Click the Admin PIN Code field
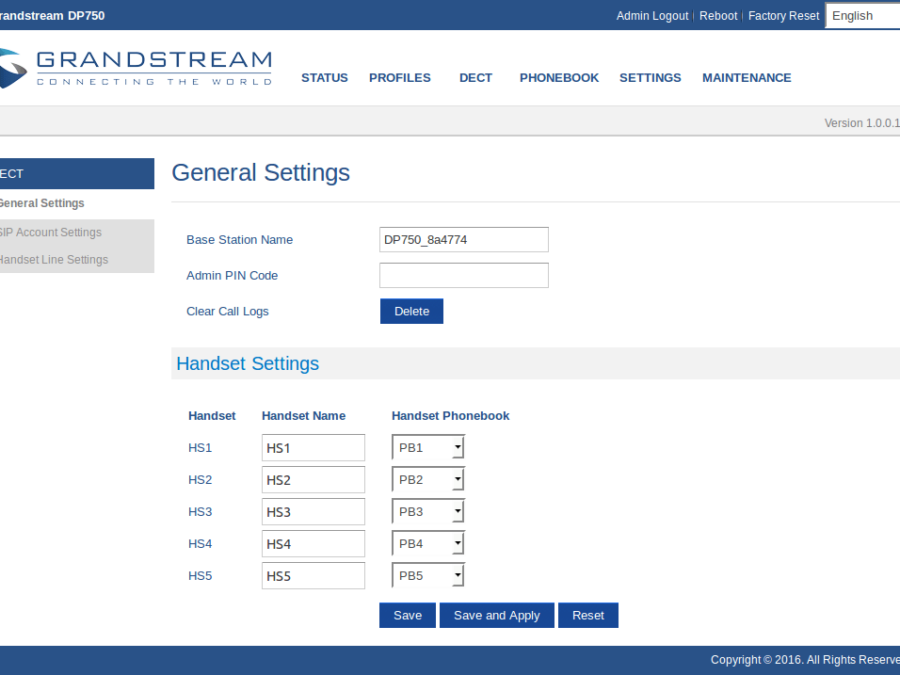Image resolution: width=900 pixels, height=675 pixels. tap(464, 276)
